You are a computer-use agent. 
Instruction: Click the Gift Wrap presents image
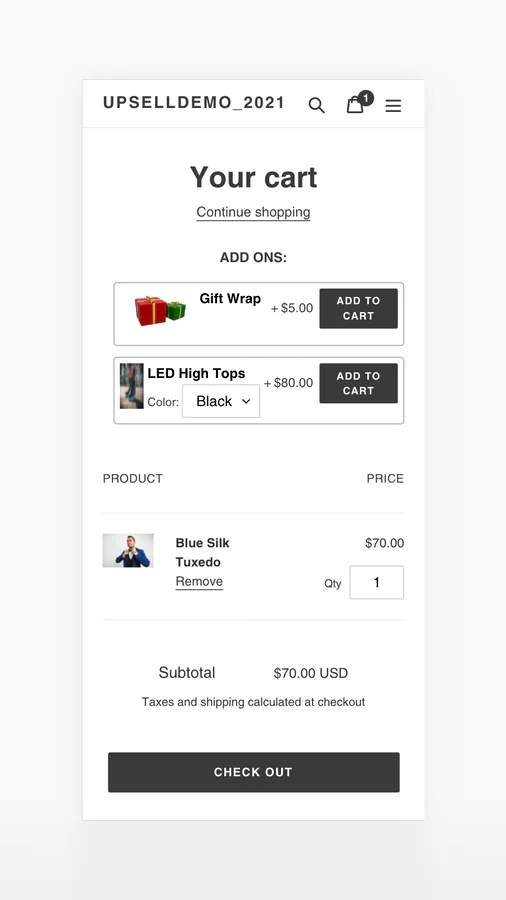pos(160,311)
